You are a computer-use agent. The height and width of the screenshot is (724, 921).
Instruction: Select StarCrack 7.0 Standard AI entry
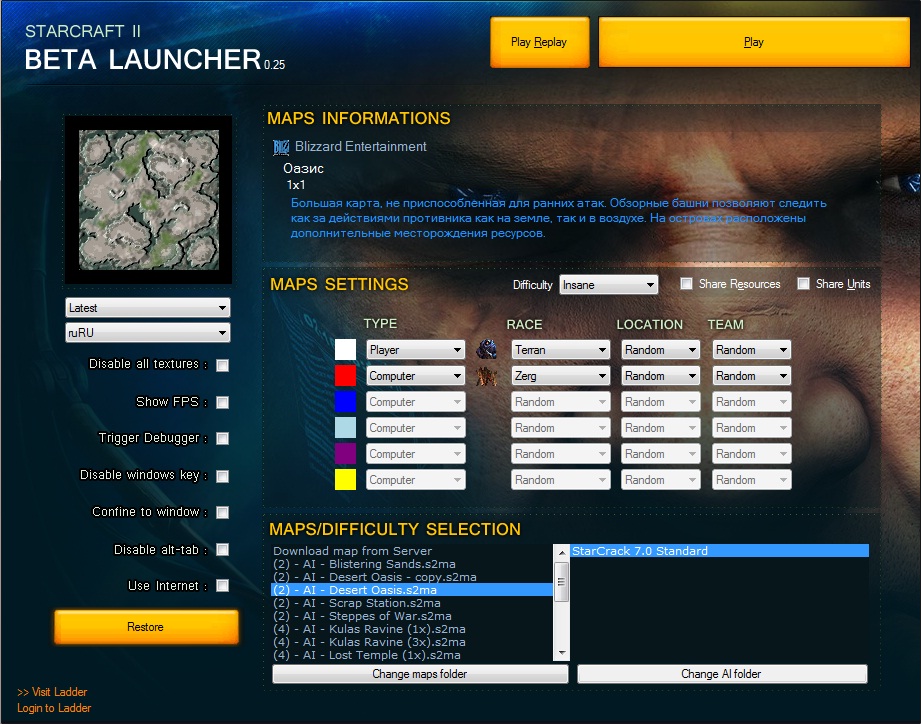click(720, 551)
